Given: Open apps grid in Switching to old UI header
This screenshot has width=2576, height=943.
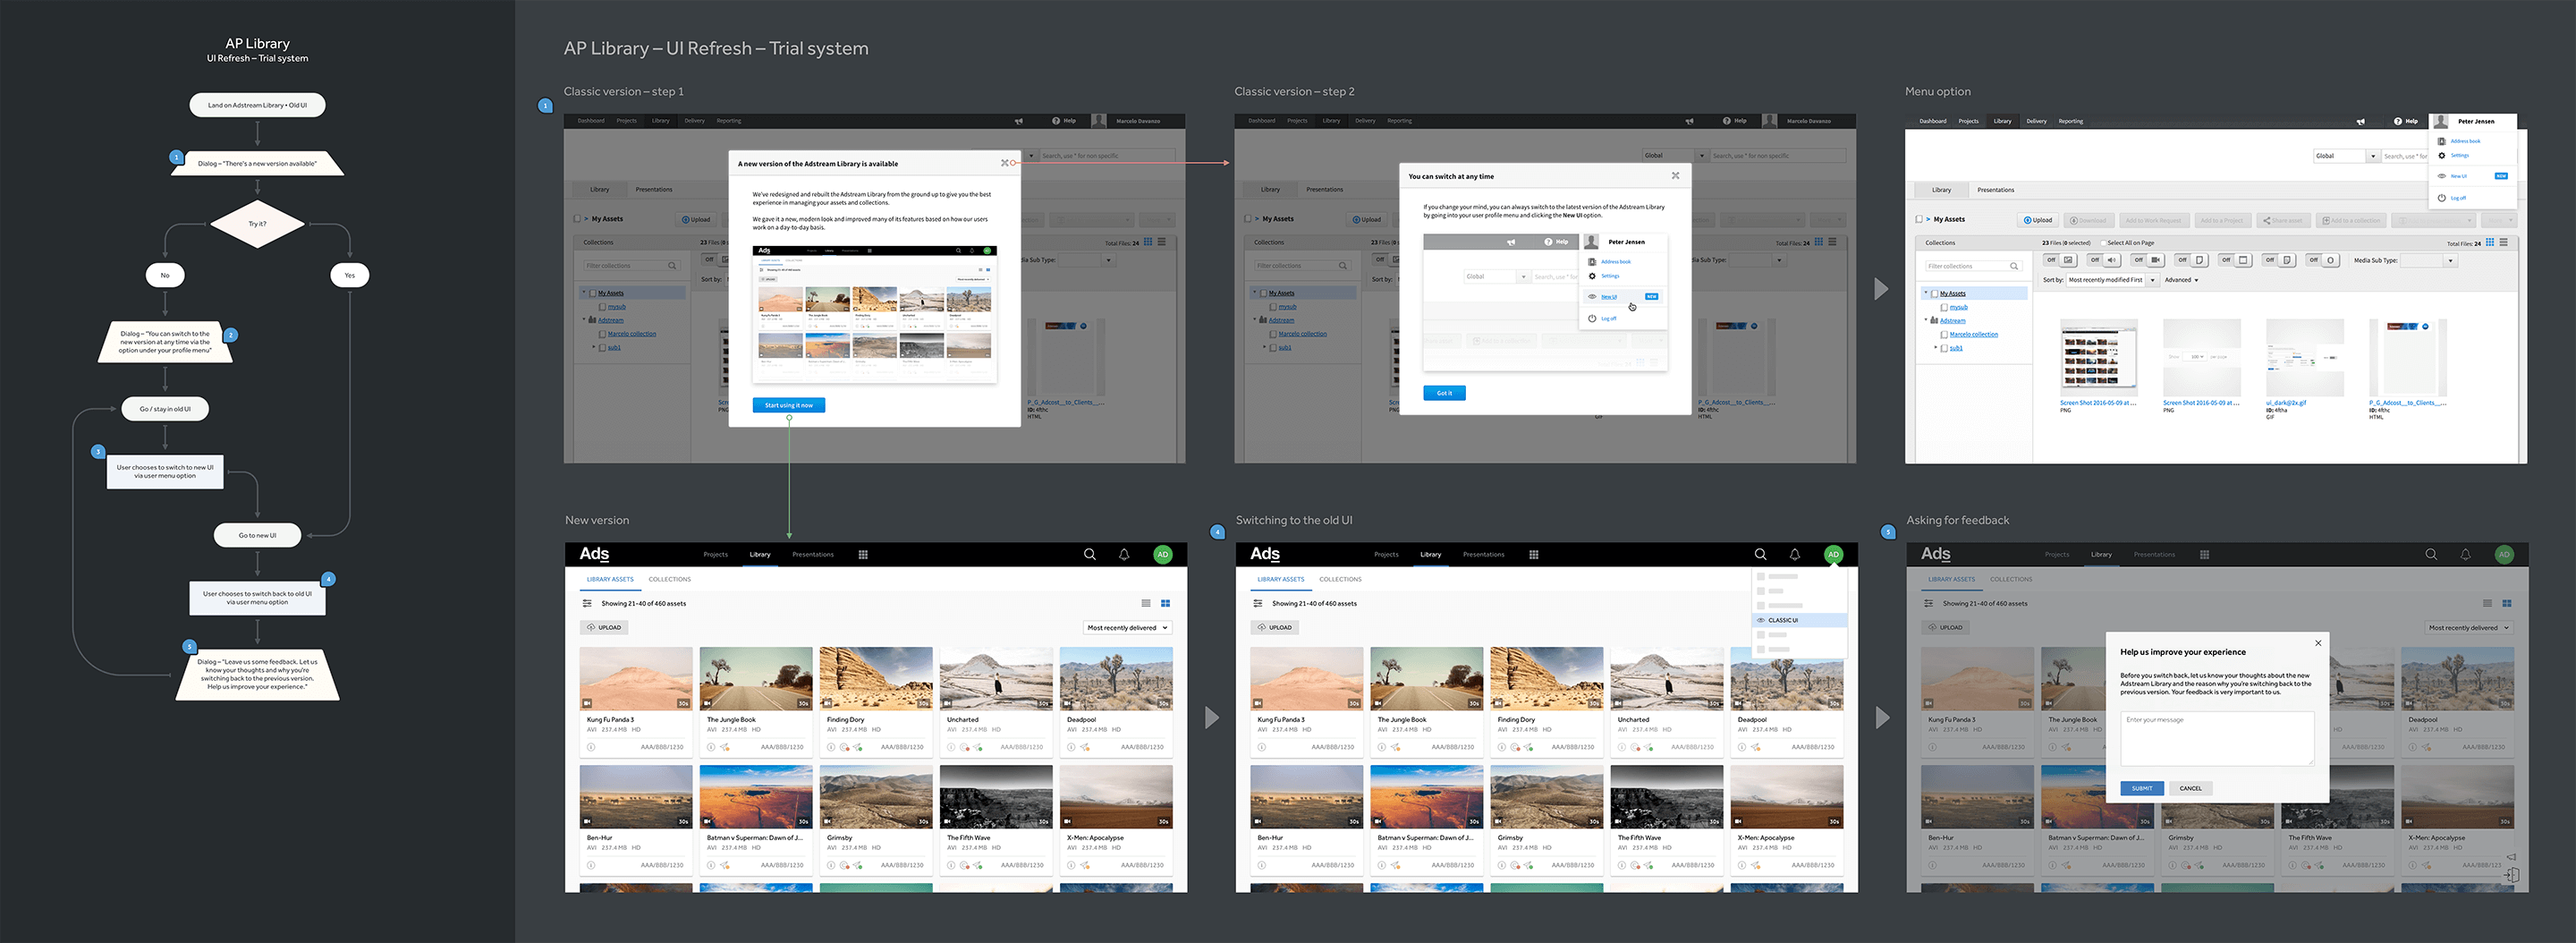Looking at the screenshot, I should click(x=1534, y=554).
